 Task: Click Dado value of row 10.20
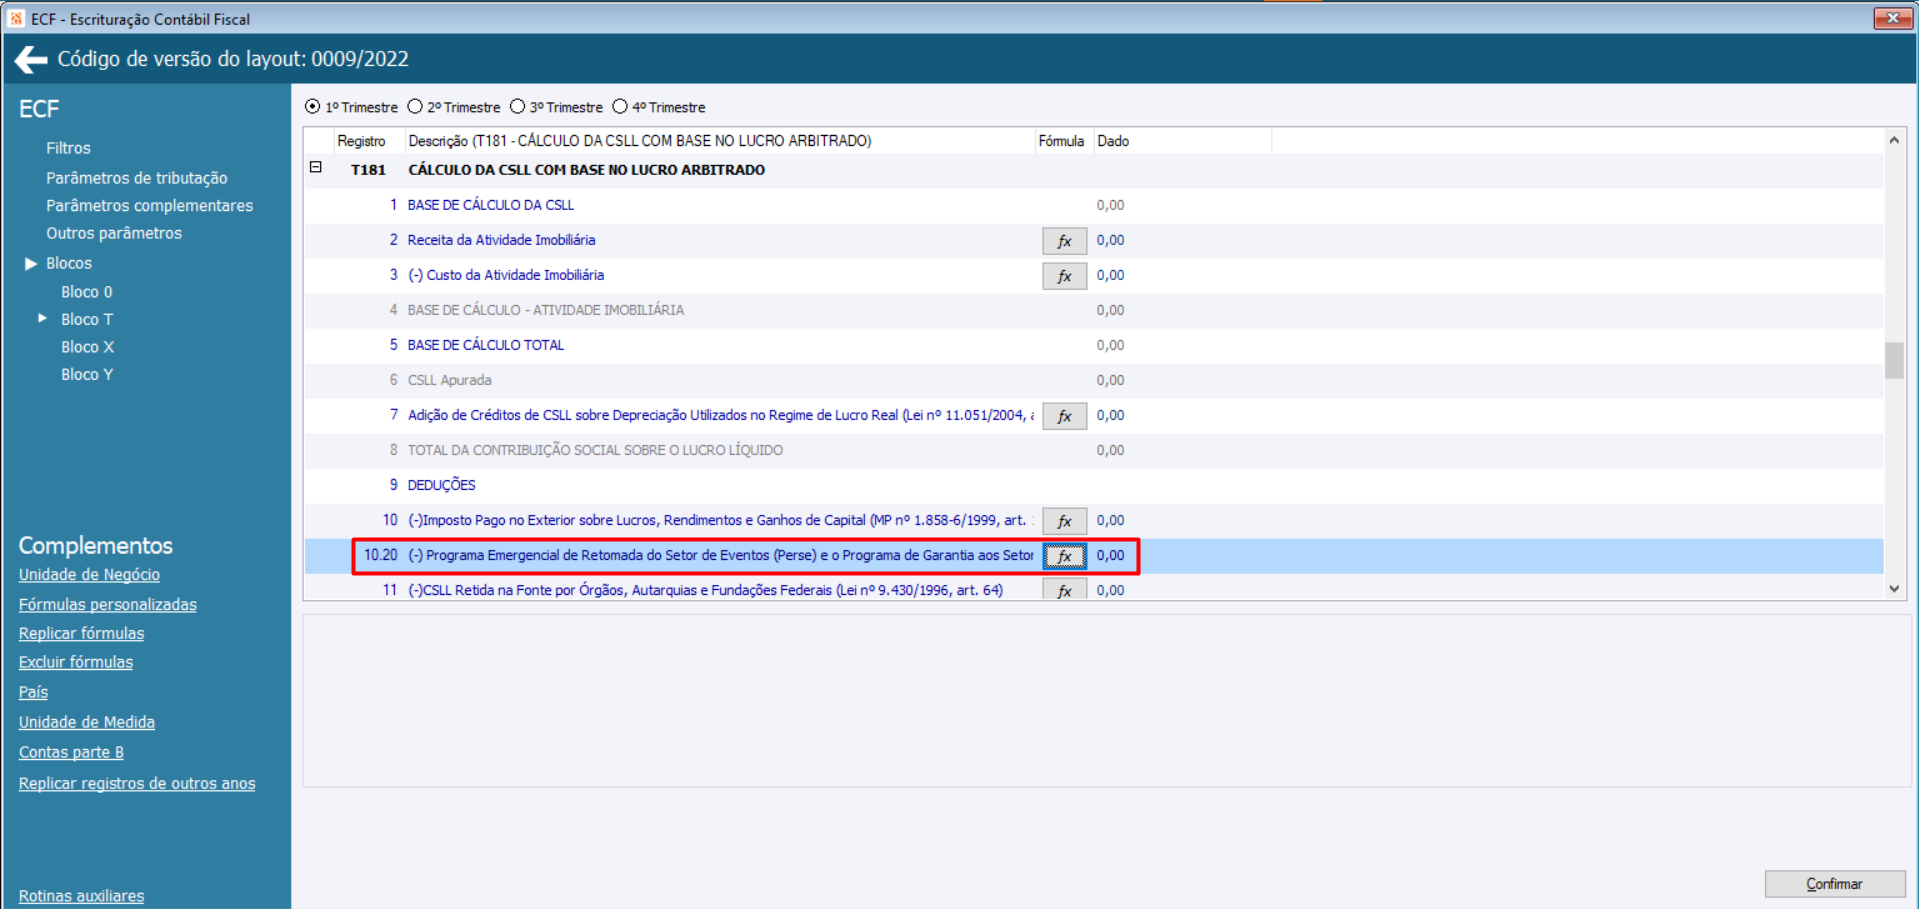click(1110, 555)
